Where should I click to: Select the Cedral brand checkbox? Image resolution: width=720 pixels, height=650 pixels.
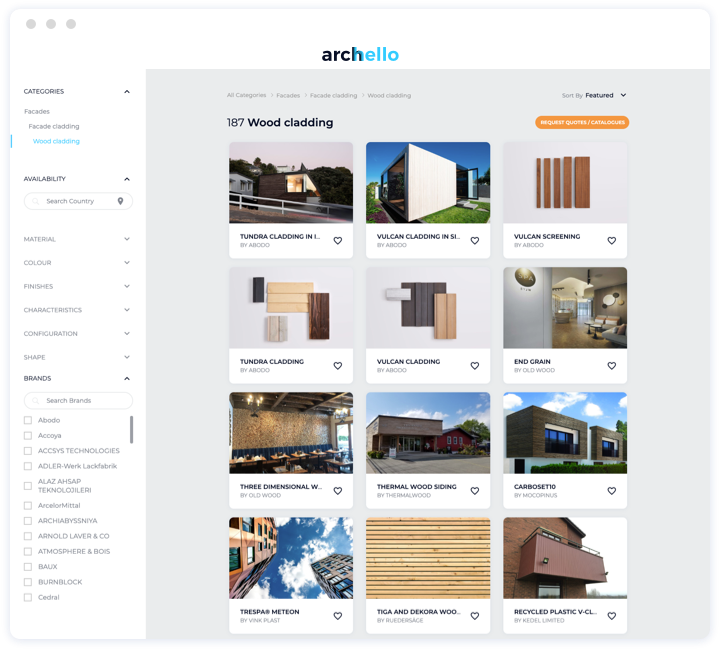pyautogui.click(x=28, y=597)
